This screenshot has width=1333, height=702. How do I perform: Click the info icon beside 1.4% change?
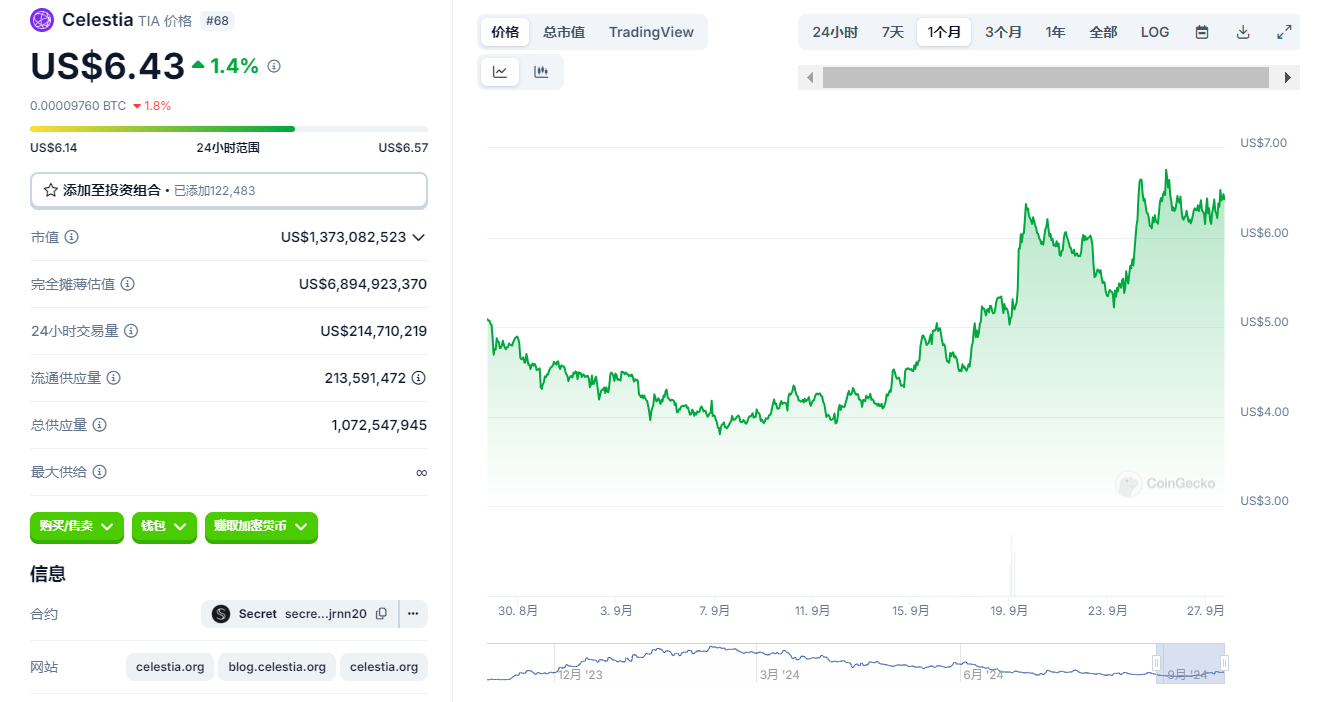tap(274, 66)
